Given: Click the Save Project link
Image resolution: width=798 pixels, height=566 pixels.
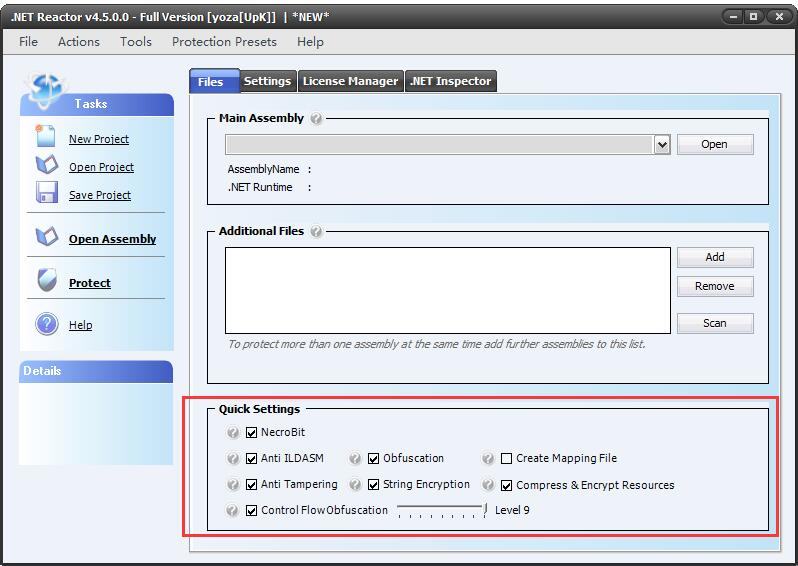Looking at the screenshot, I should (x=100, y=195).
